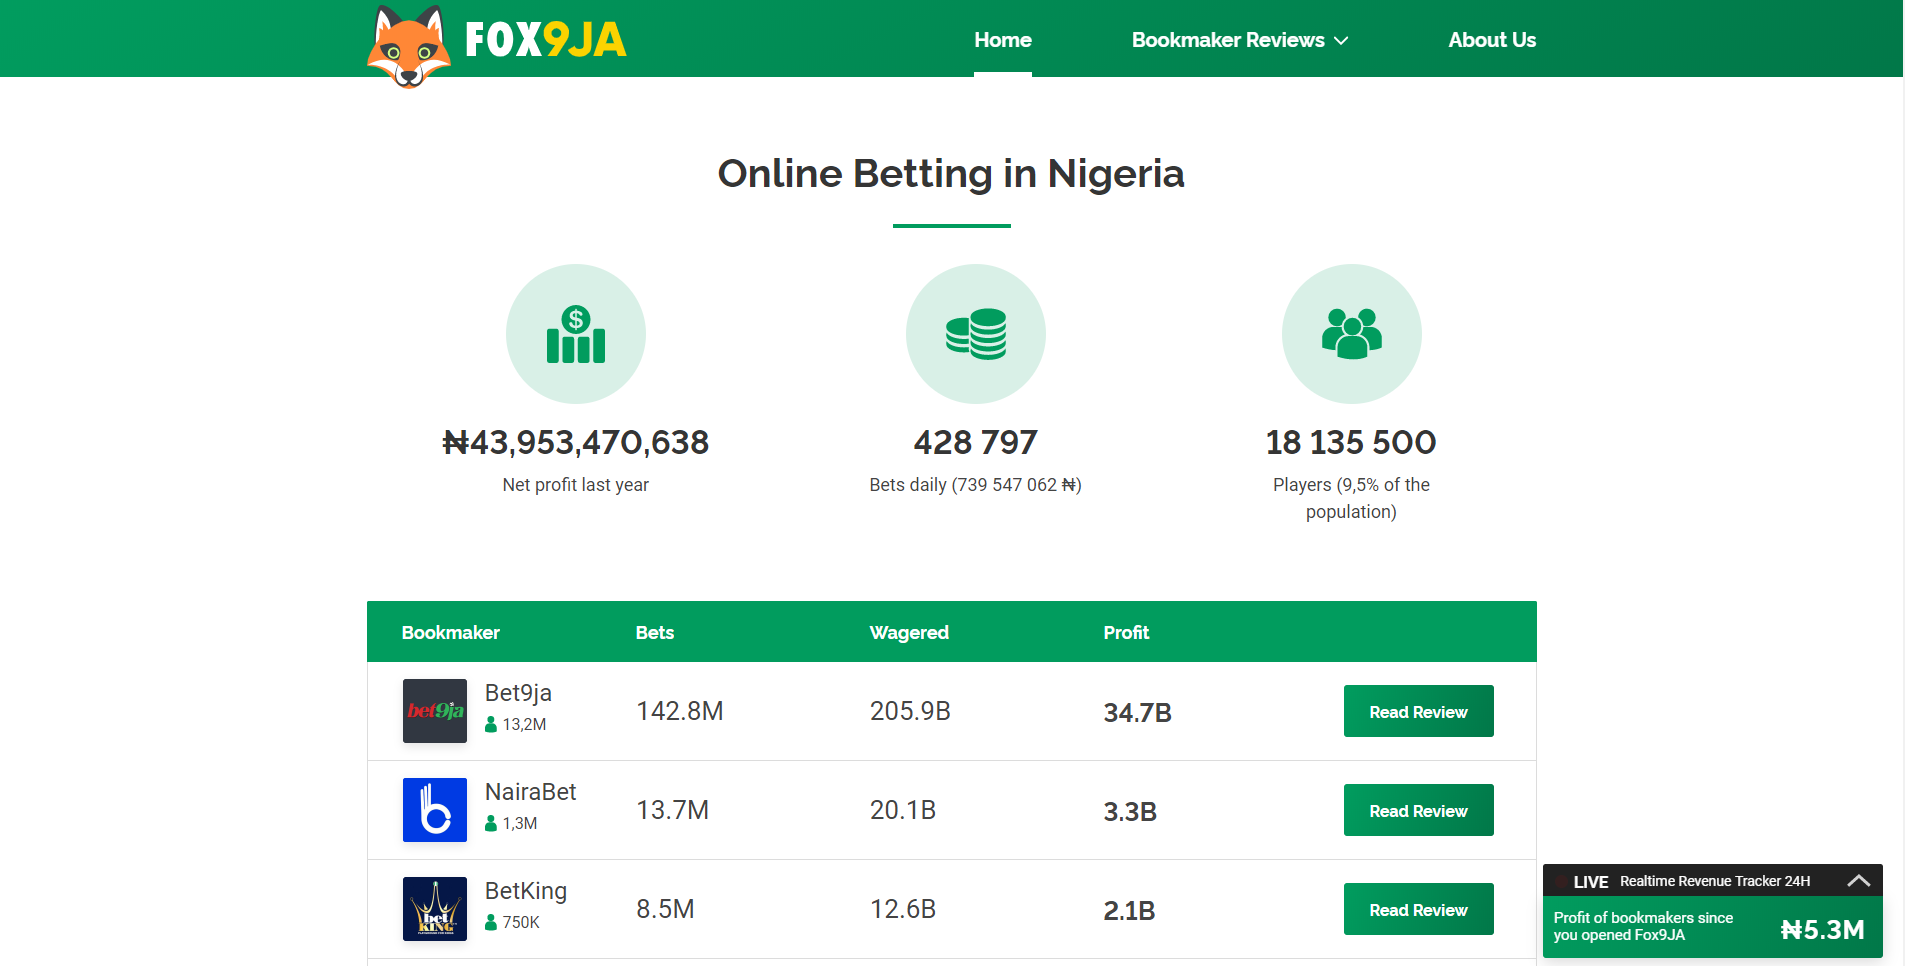Click the stacked coins bets icon
The height and width of the screenshot is (966, 1905).
(976, 334)
